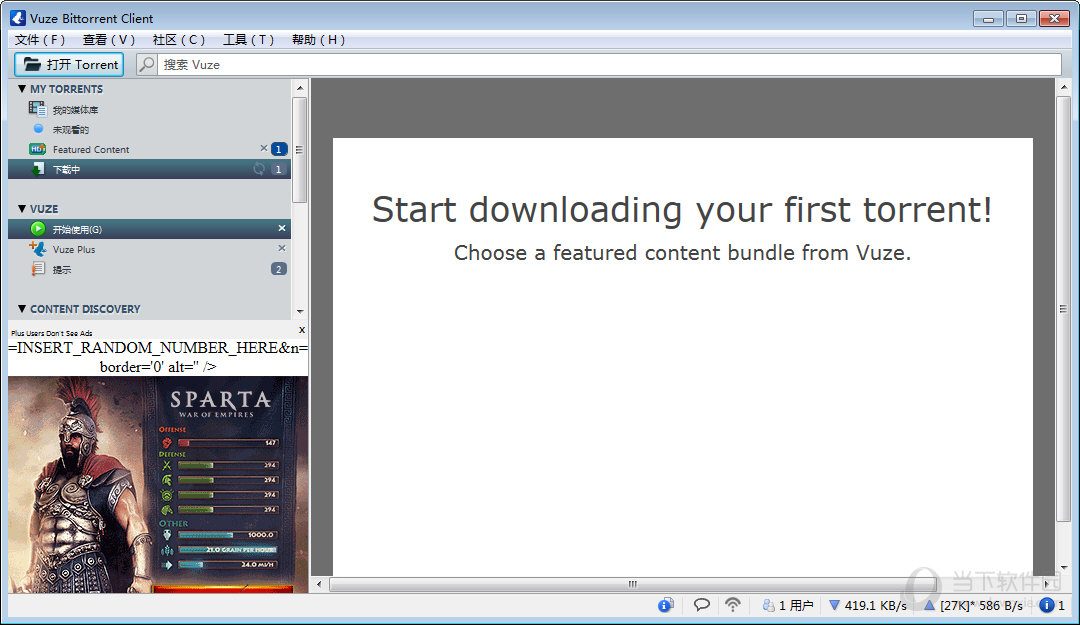Click the users icon beside 1 用户
1080x625 pixels.
pyautogui.click(x=769, y=605)
